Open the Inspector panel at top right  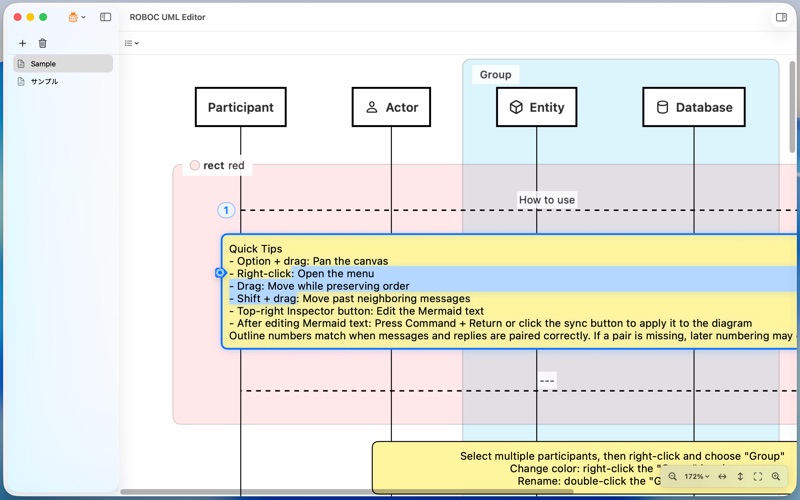click(781, 17)
